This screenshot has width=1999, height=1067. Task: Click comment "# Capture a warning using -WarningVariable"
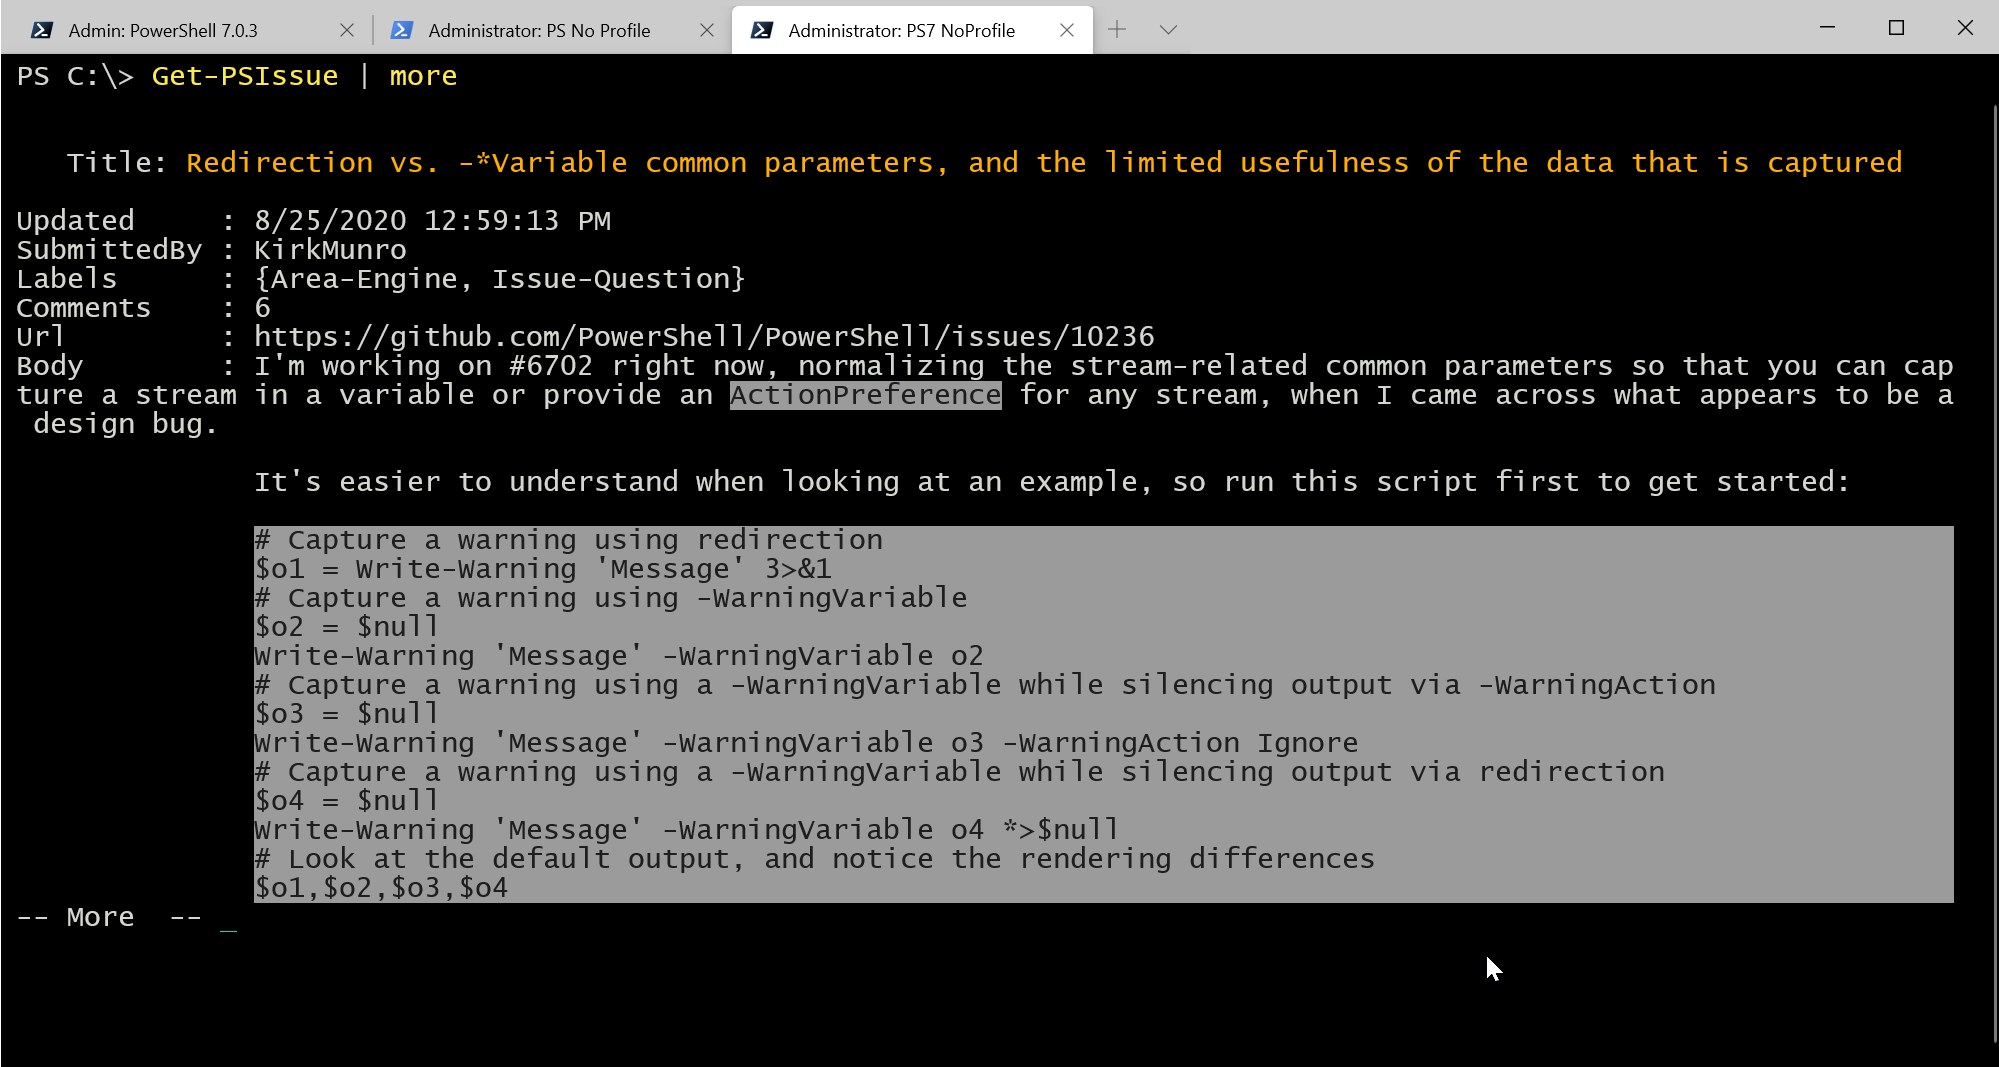coord(611,598)
